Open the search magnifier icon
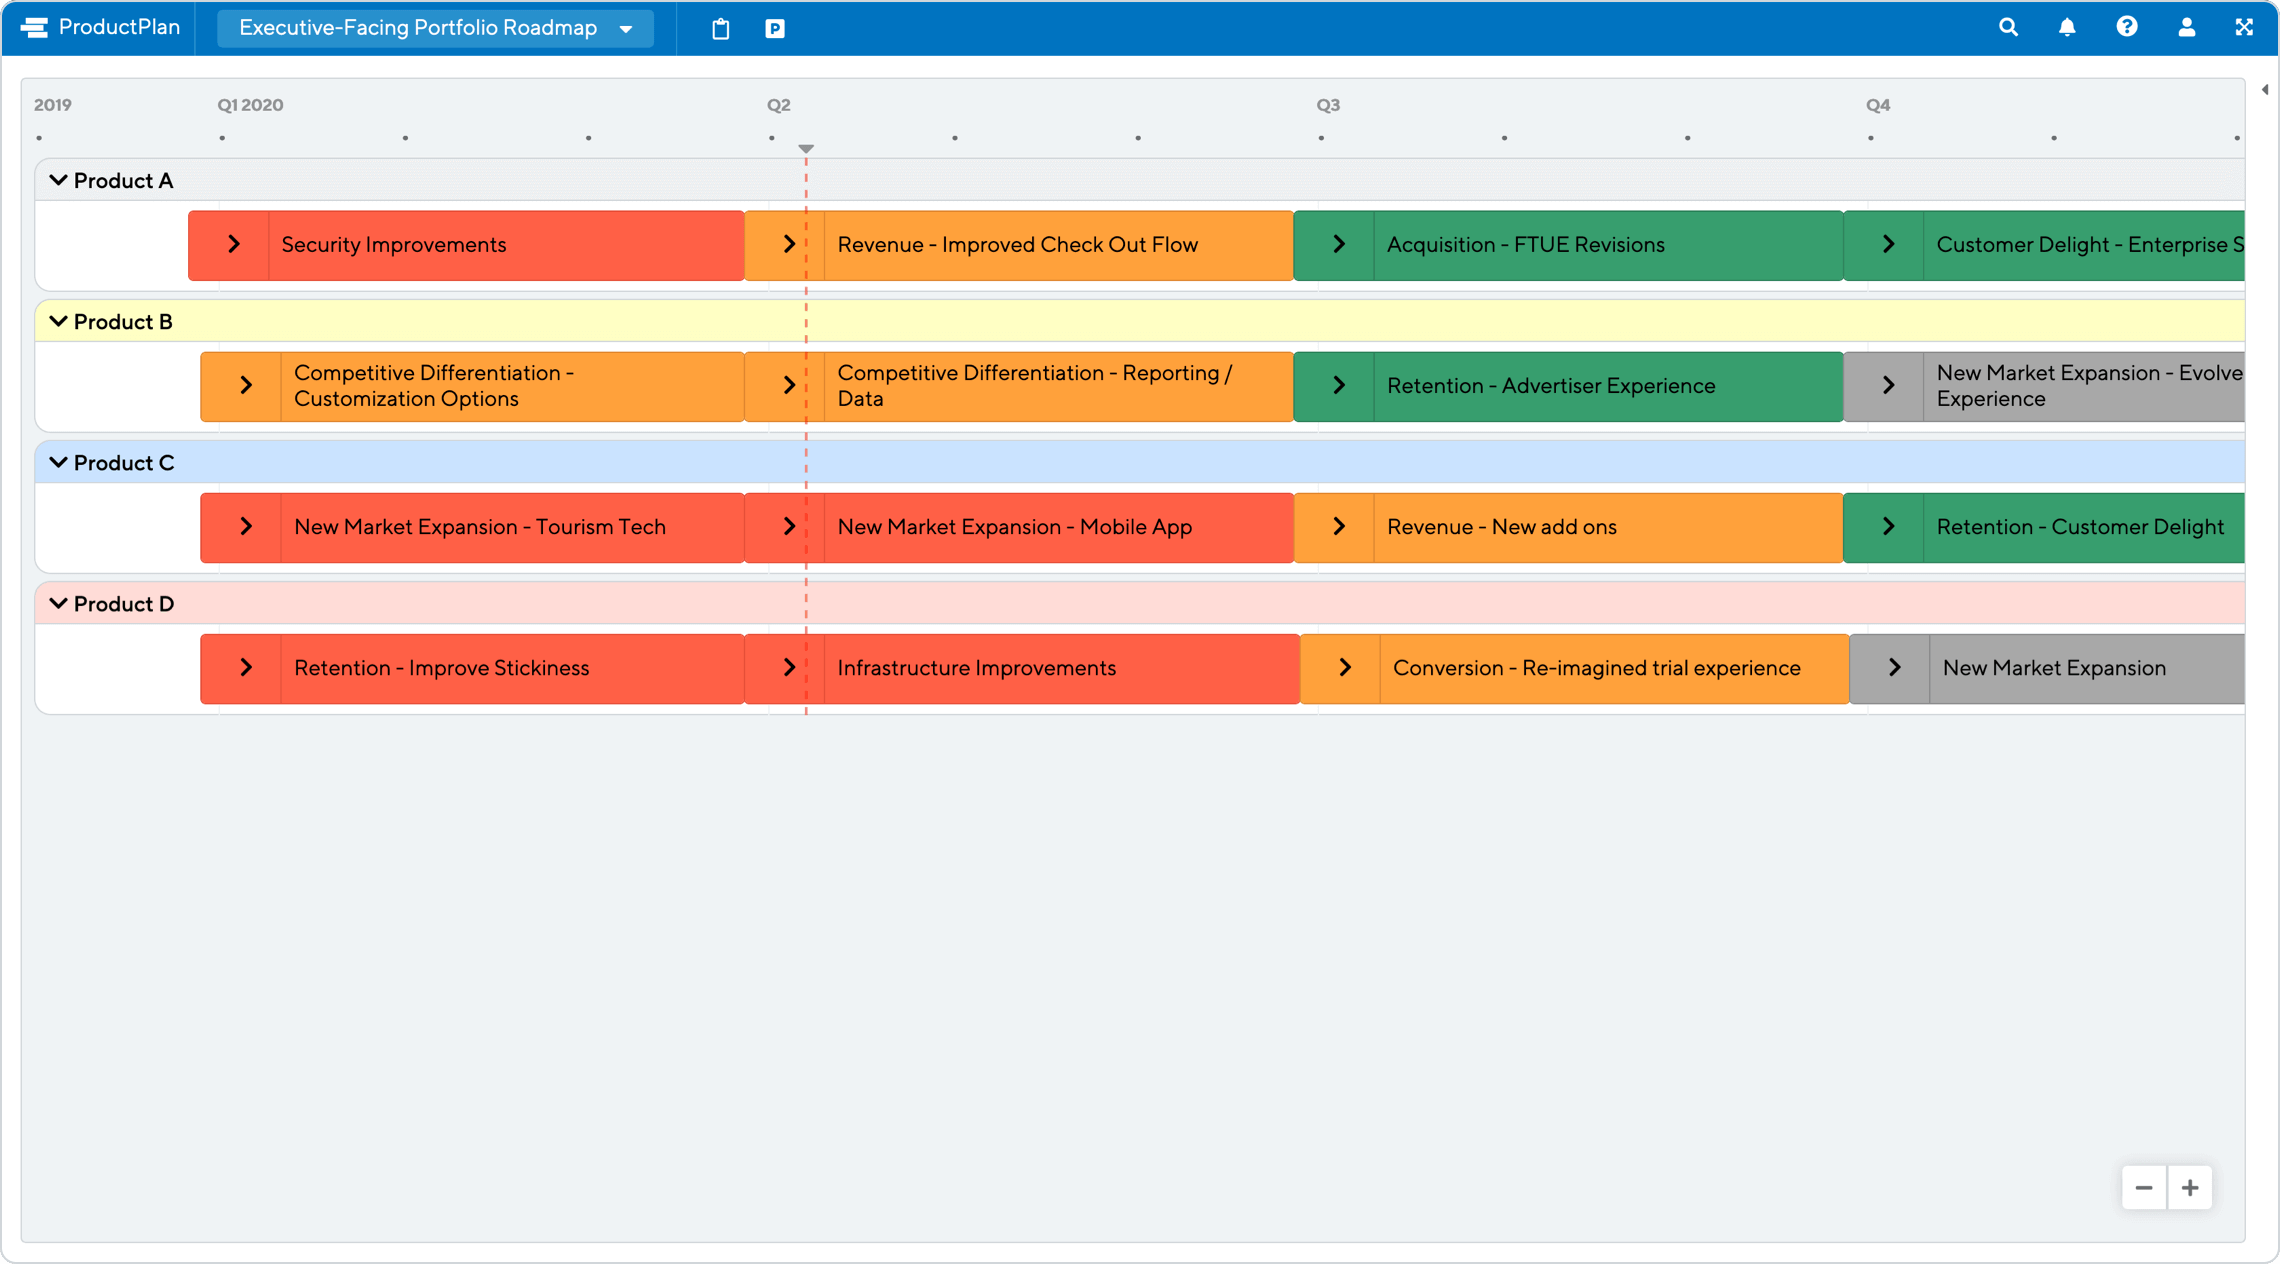 2008,28
